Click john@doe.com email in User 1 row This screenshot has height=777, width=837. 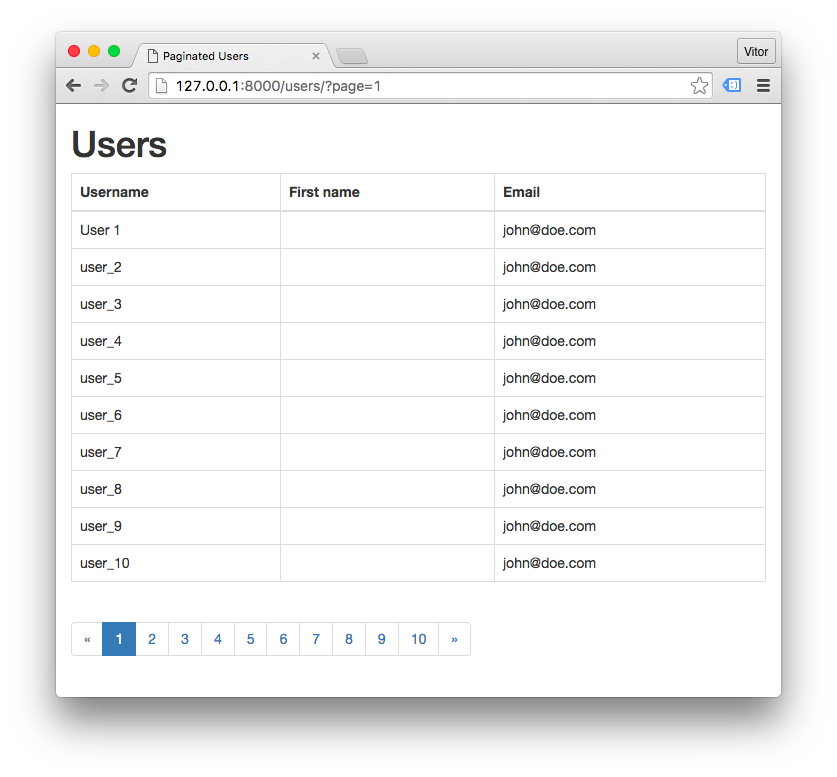coord(549,230)
